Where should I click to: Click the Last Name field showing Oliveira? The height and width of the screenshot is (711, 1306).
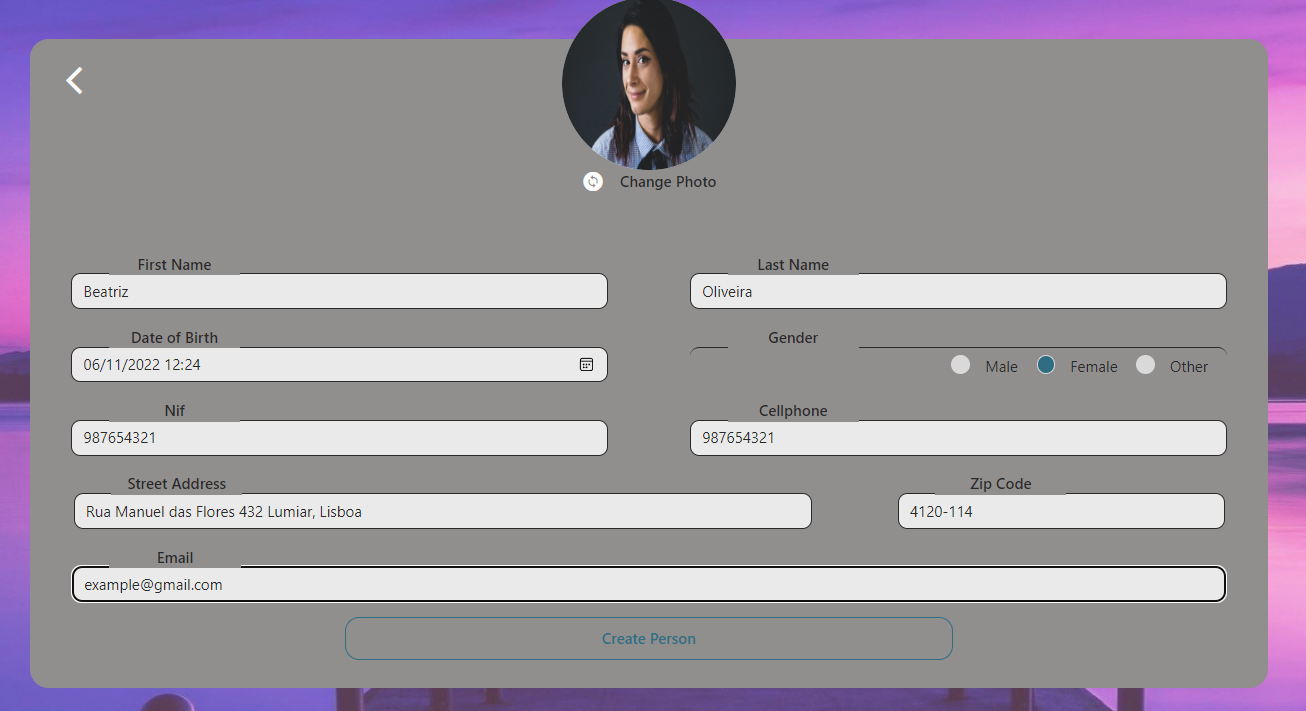tap(957, 291)
